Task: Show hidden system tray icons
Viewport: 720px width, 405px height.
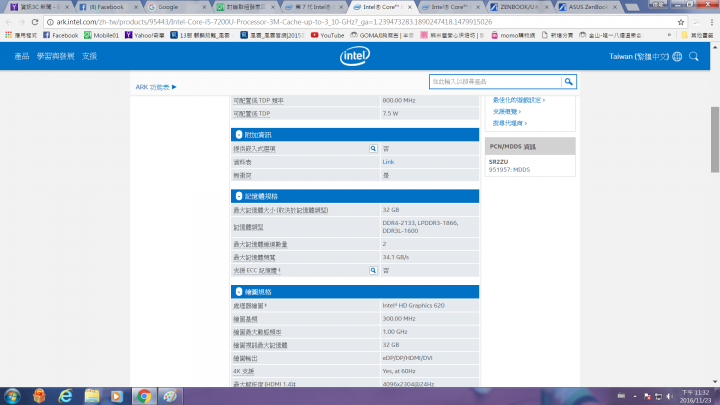Action: (635, 396)
